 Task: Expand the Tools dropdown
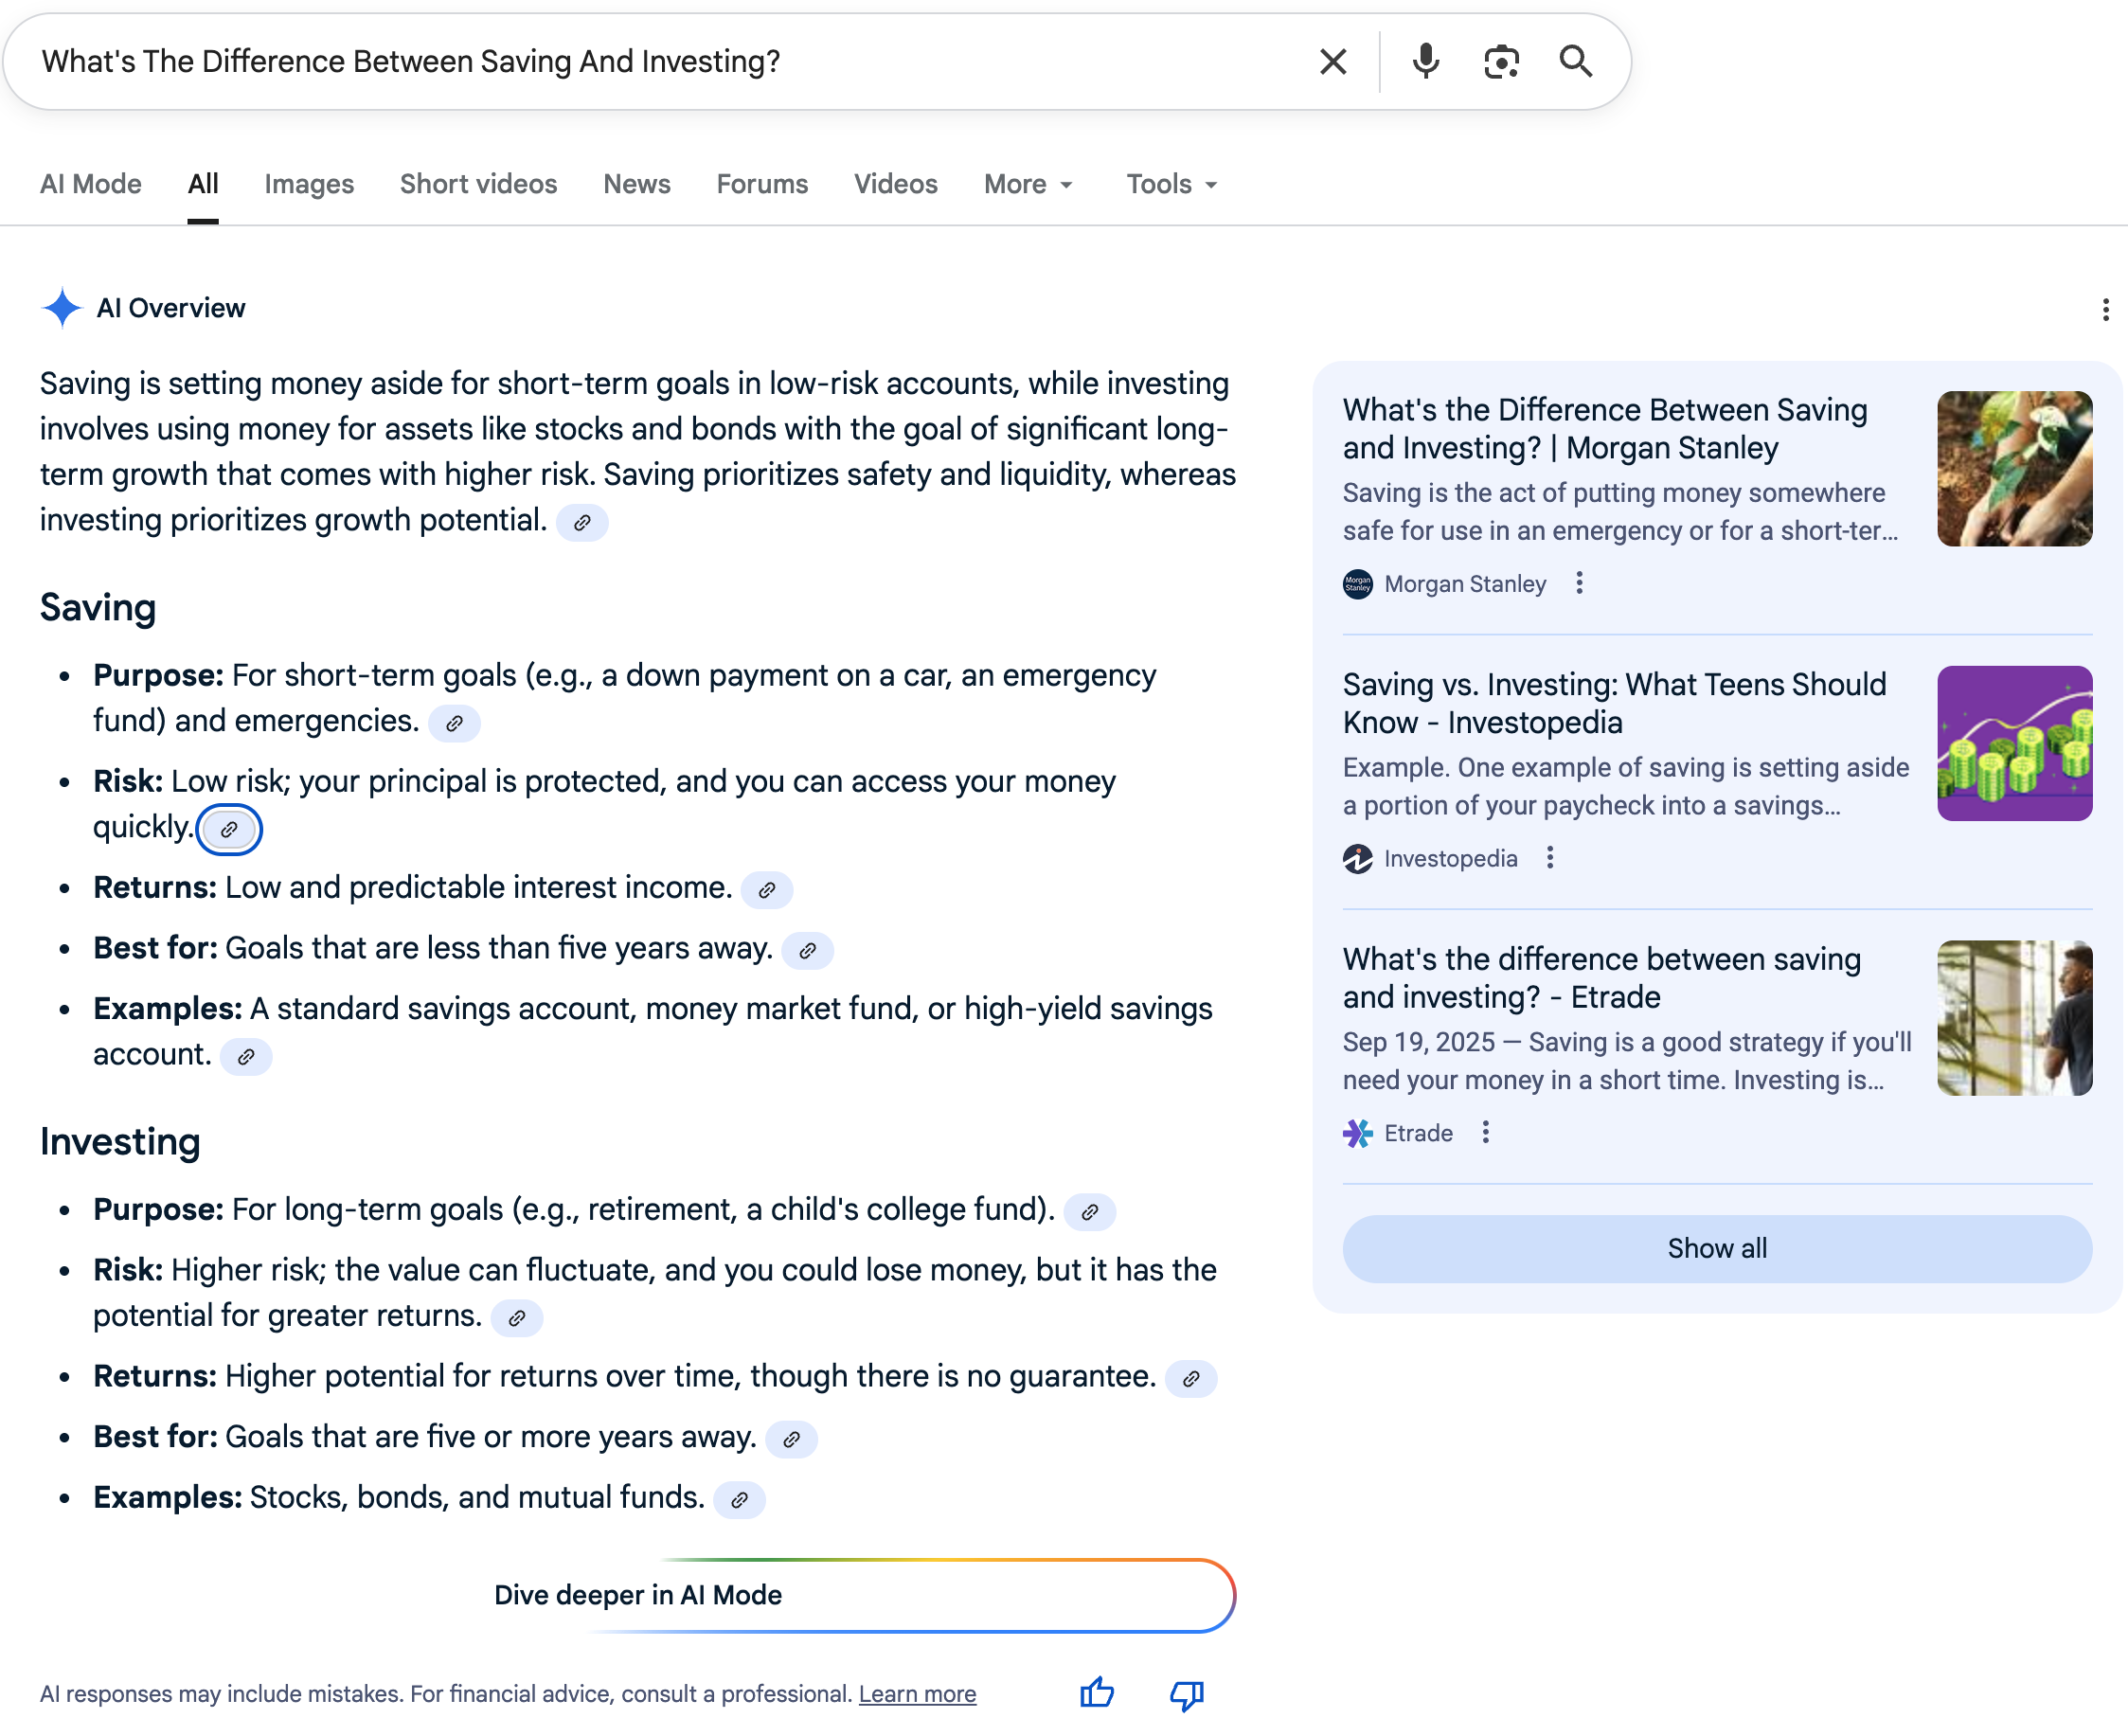tap(1169, 184)
